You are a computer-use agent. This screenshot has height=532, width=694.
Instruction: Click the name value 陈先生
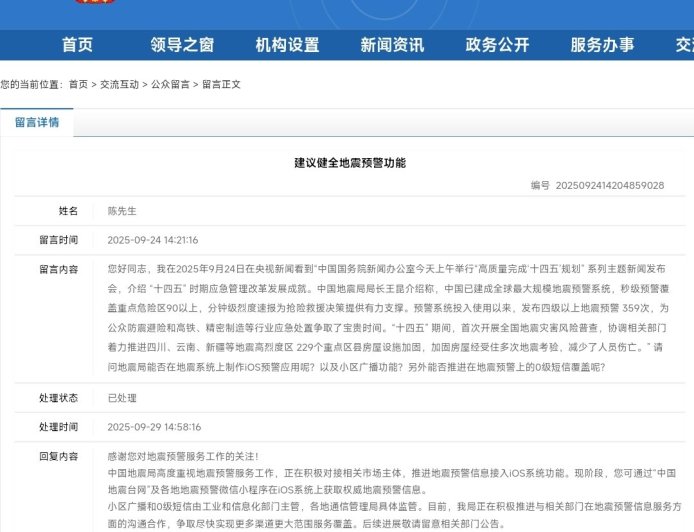click(x=121, y=211)
